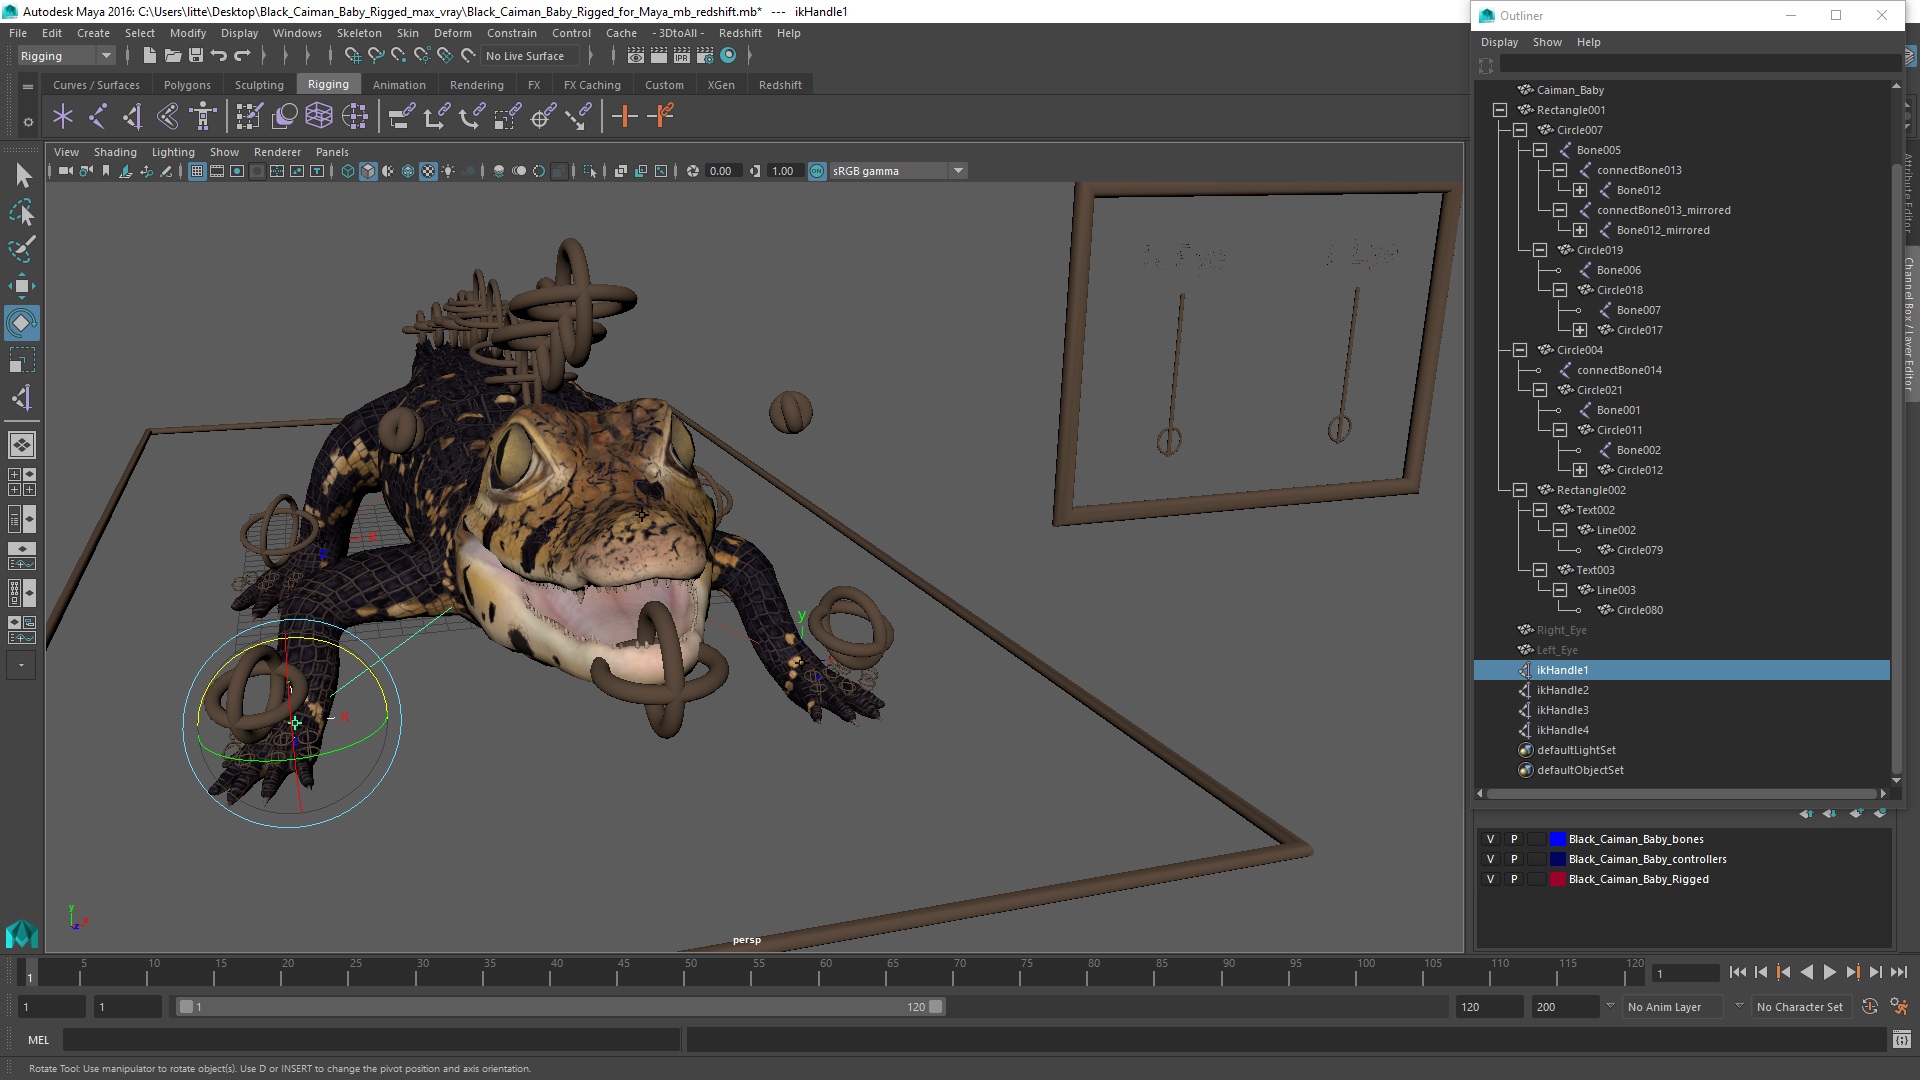Click the current frame field near playback controls

pyautogui.click(x=1685, y=974)
